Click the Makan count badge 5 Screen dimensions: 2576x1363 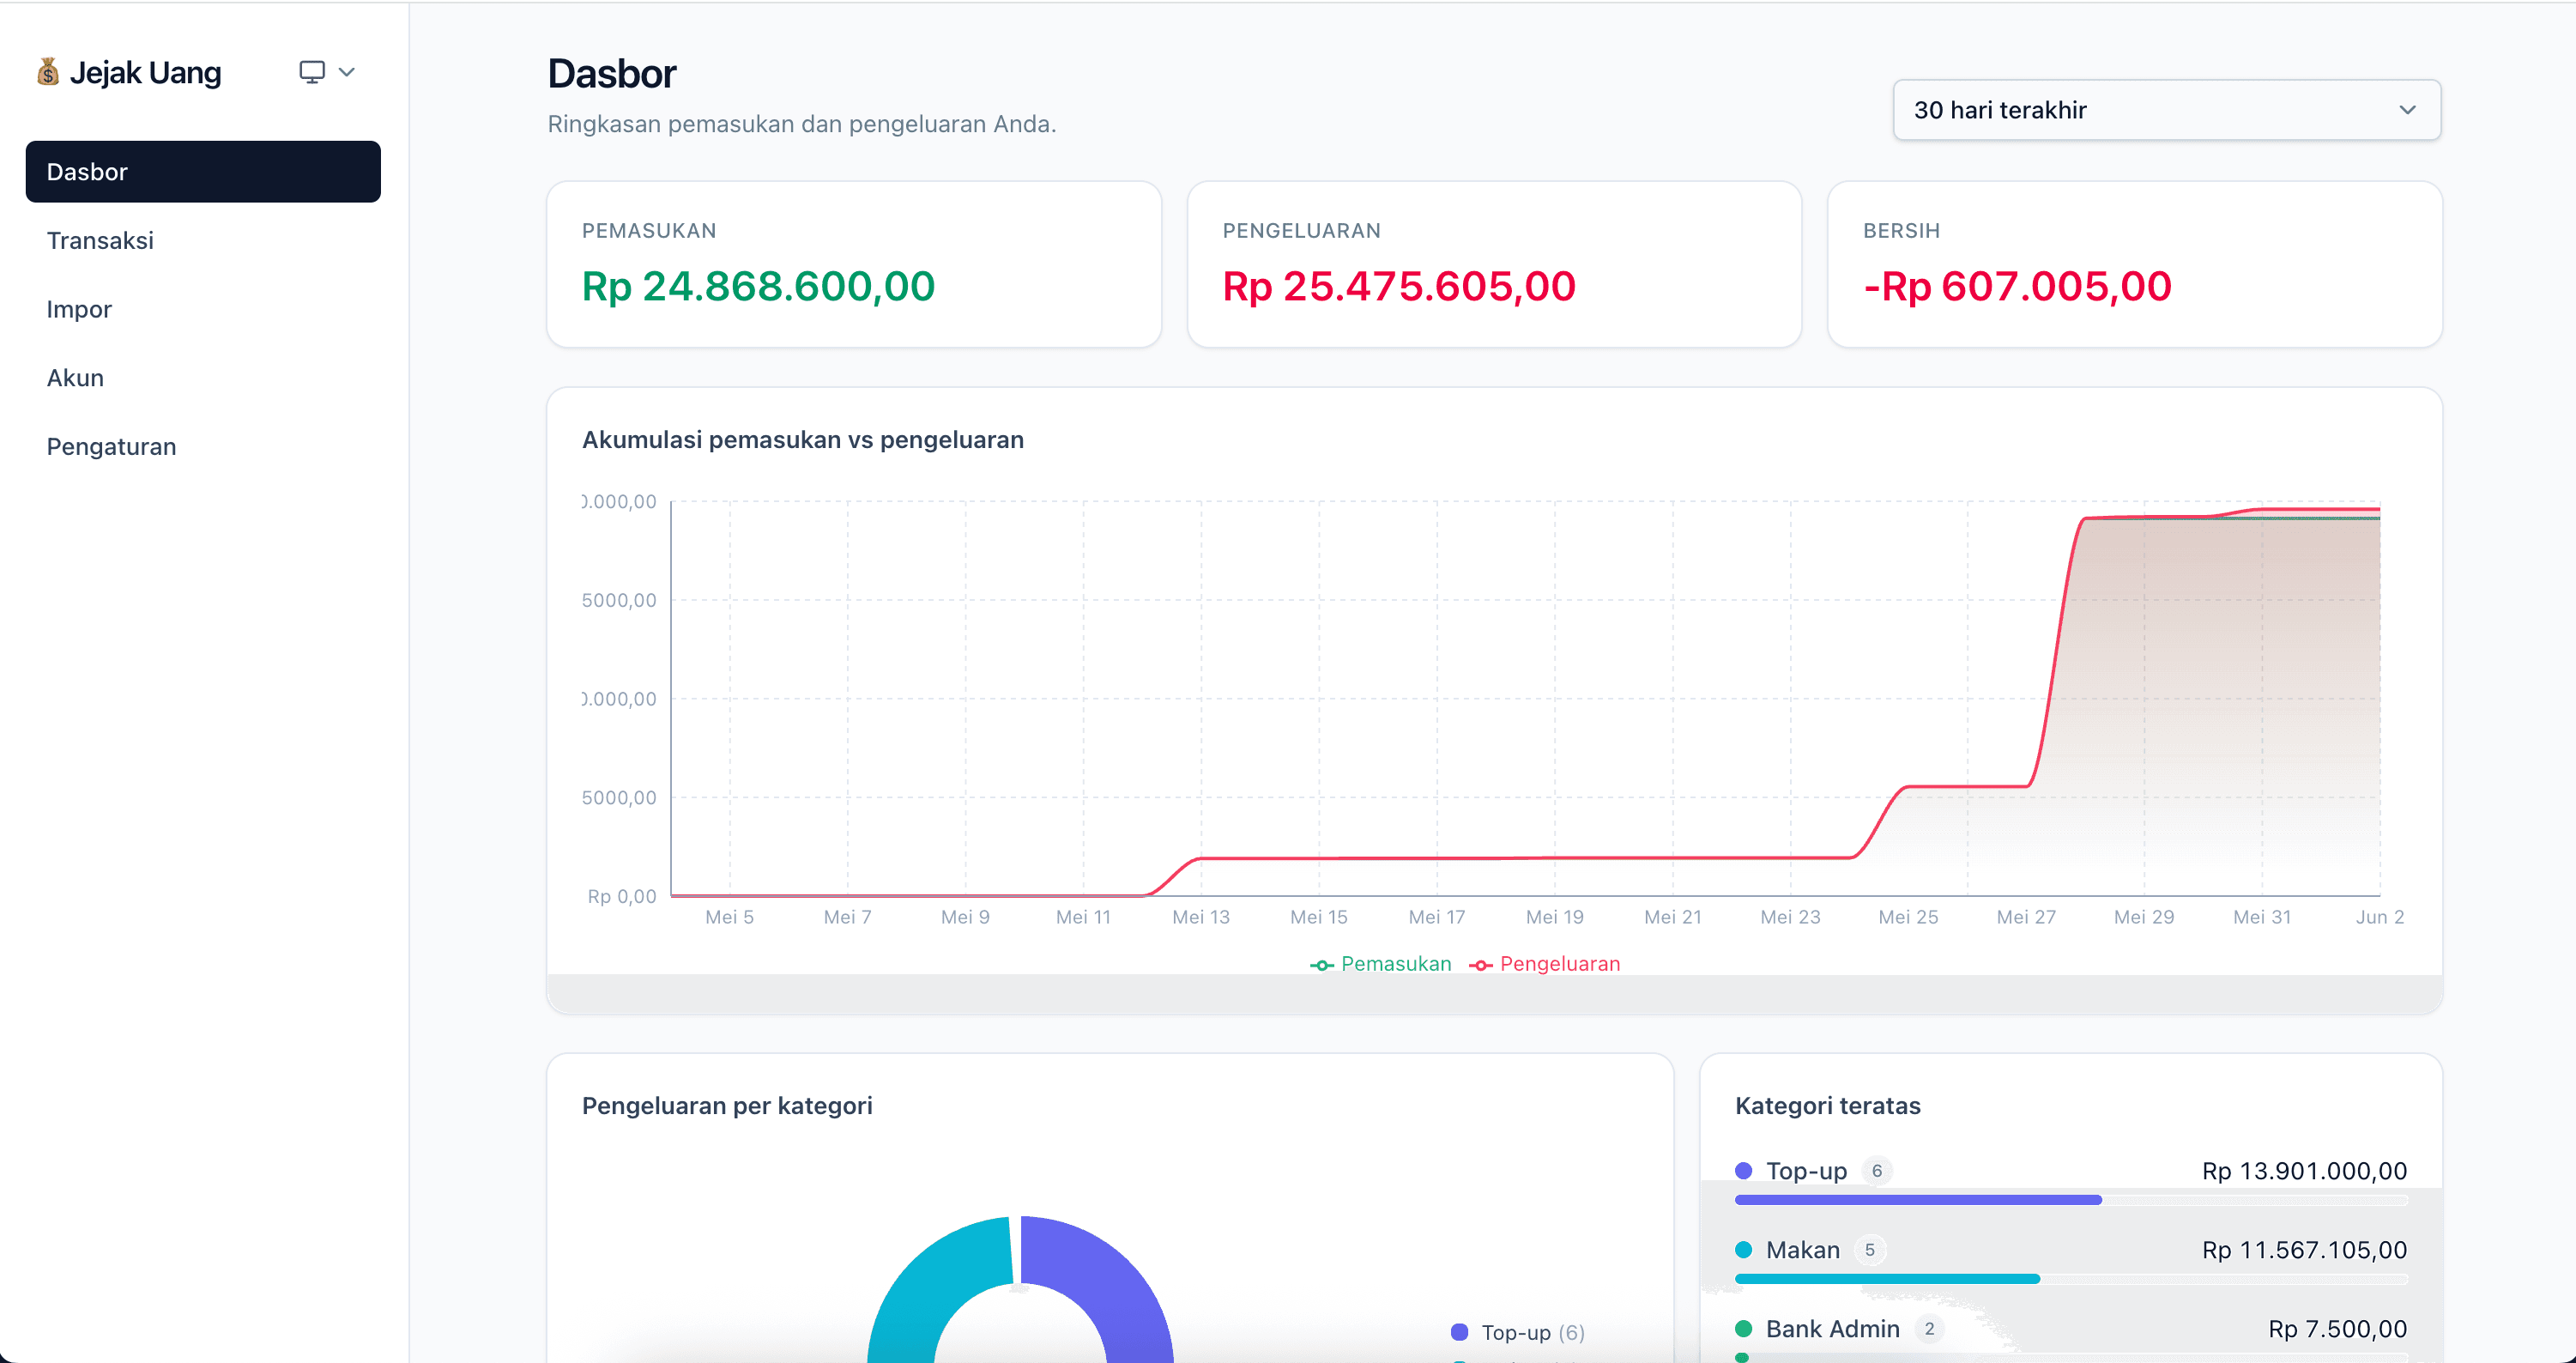pos(1870,1250)
